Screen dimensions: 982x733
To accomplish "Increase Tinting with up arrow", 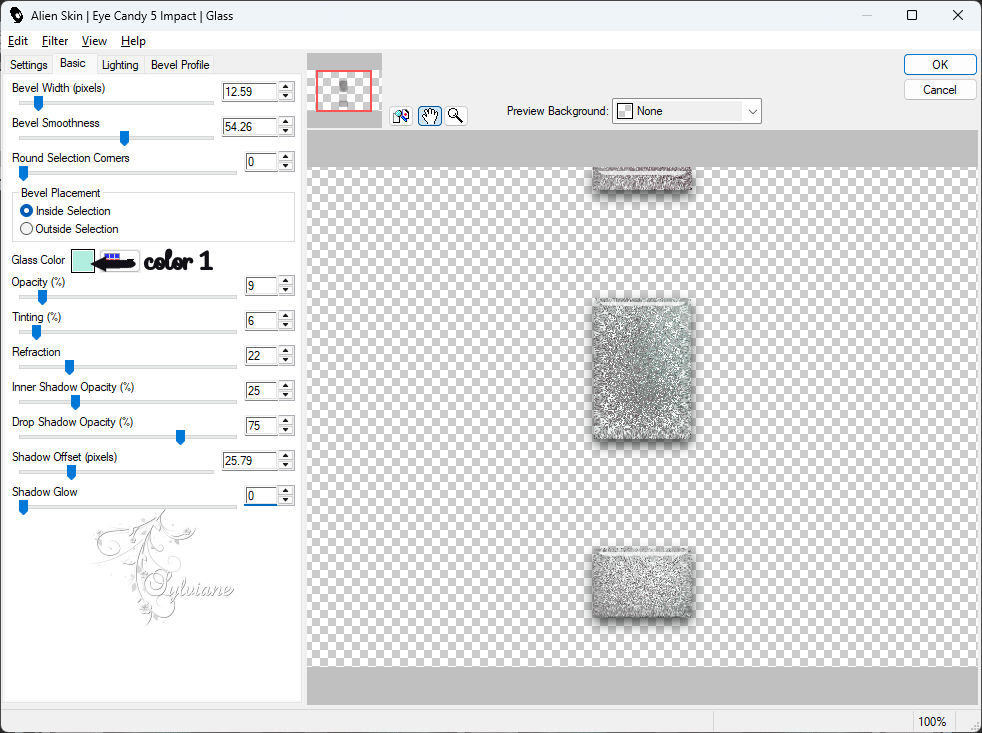I will pyautogui.click(x=286, y=316).
